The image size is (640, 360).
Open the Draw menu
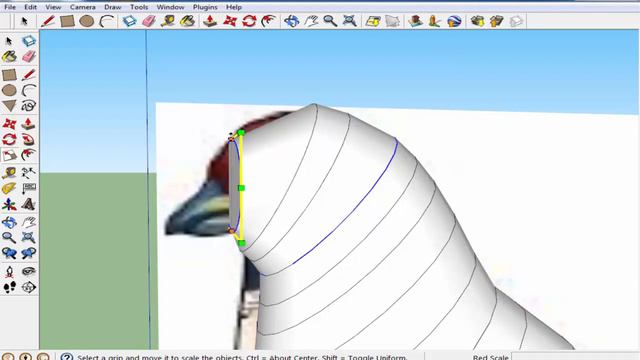[112, 7]
